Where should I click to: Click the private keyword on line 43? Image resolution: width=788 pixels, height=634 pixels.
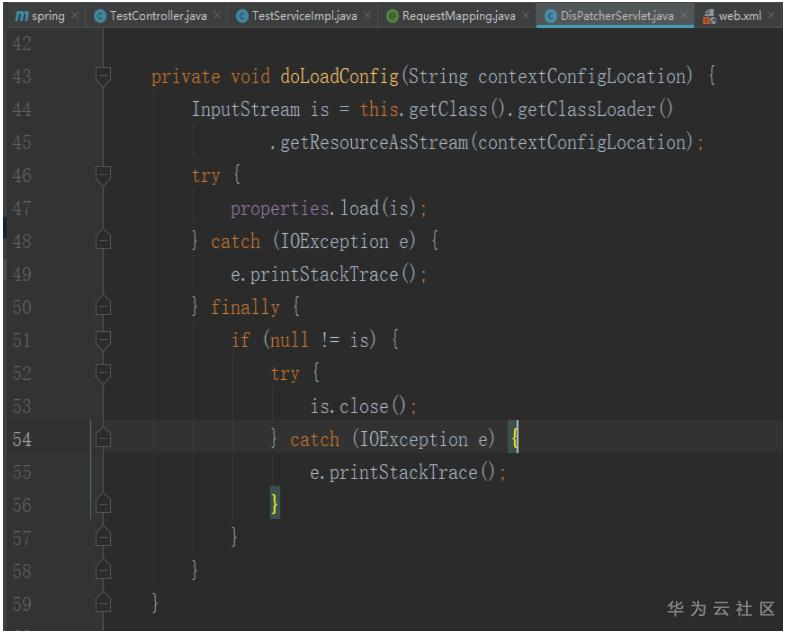pos(186,77)
